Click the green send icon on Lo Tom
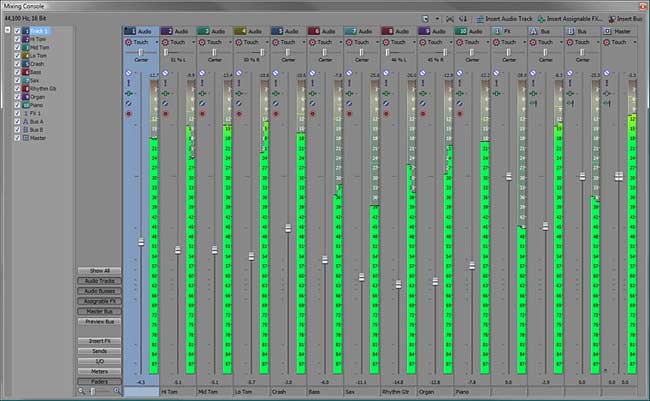 (x=239, y=93)
